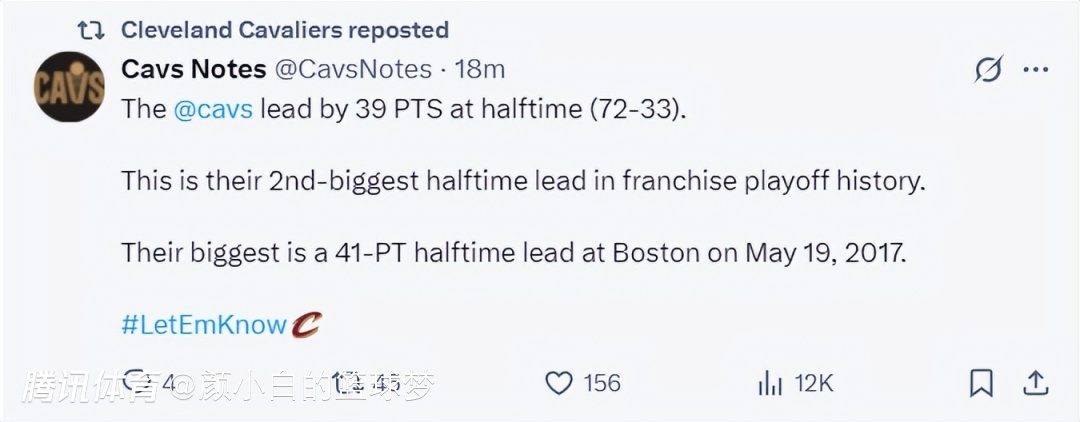1080x422 pixels.
Task: Click the small repost icon above the tweet
Action: pos(91,31)
